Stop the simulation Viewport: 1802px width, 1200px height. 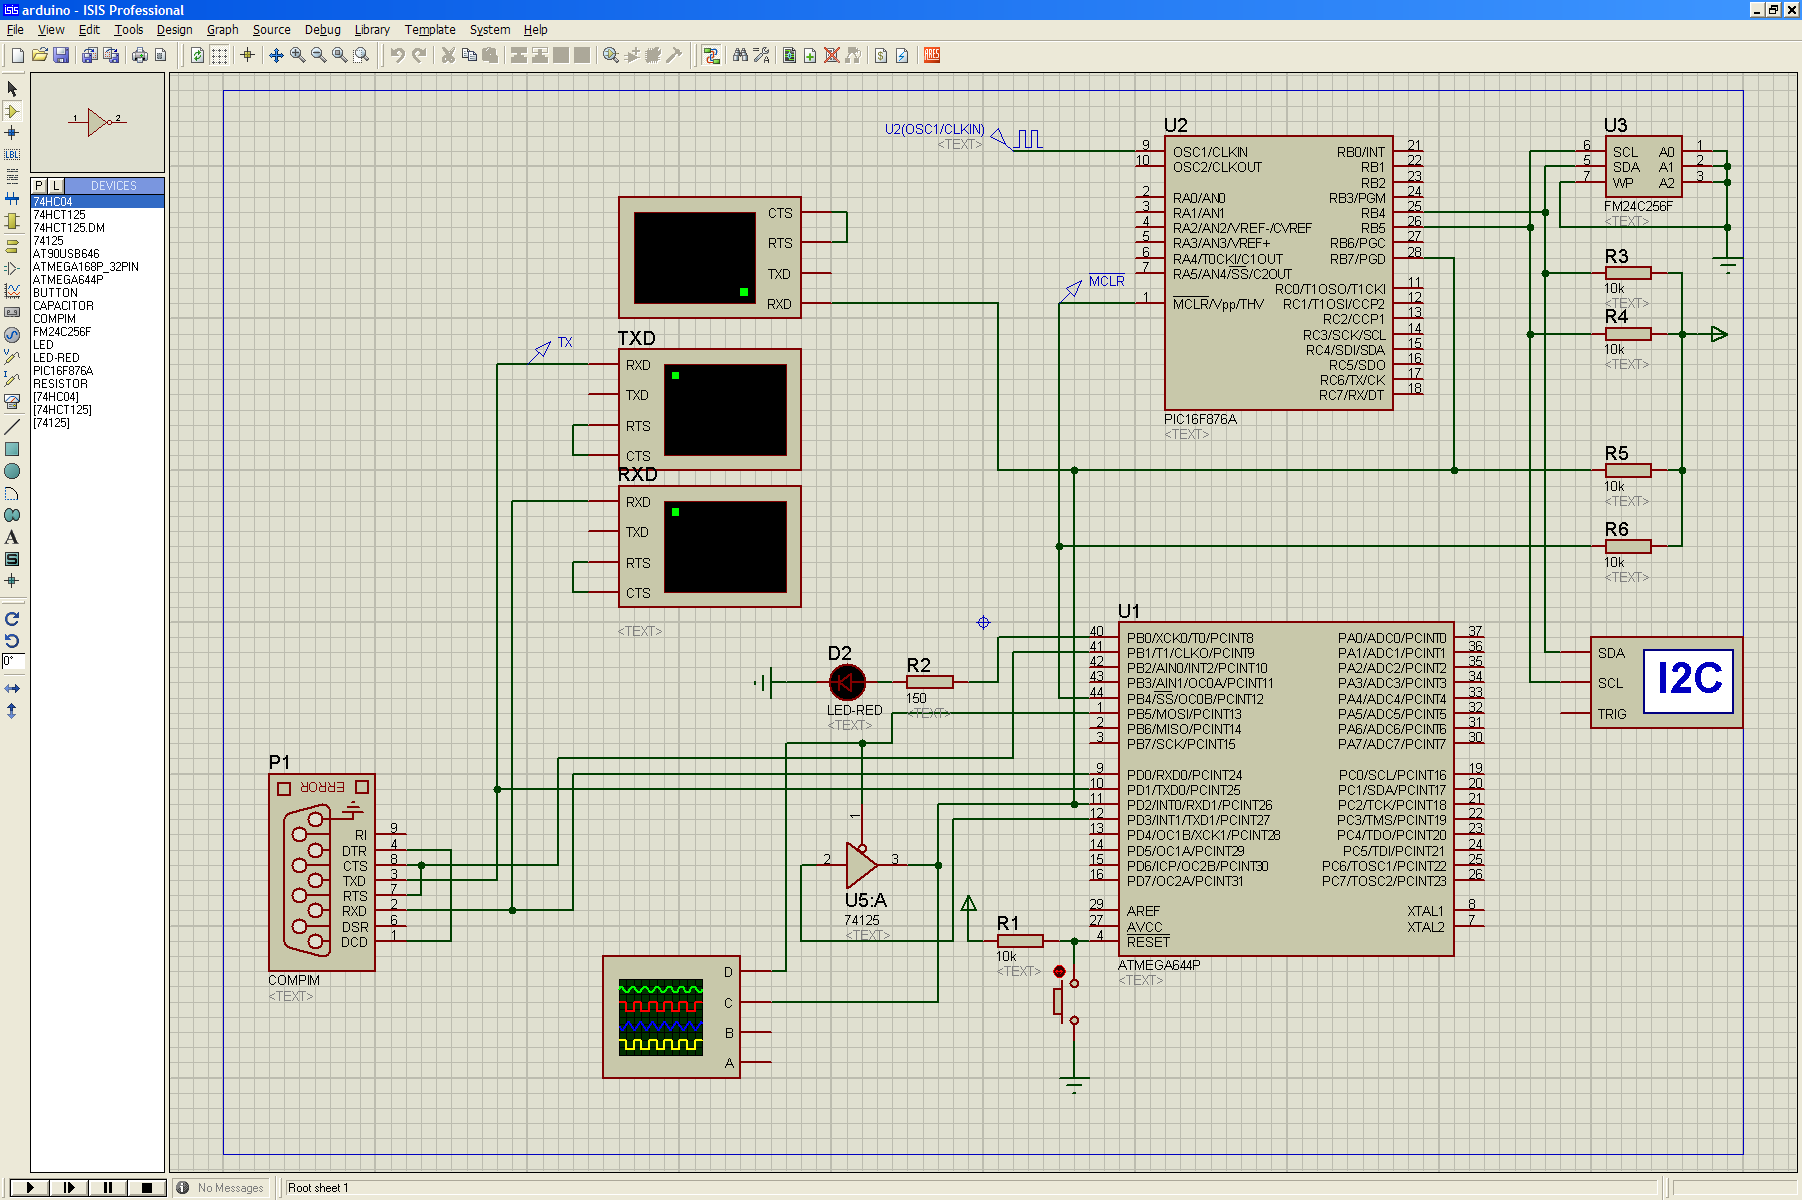(x=147, y=1188)
